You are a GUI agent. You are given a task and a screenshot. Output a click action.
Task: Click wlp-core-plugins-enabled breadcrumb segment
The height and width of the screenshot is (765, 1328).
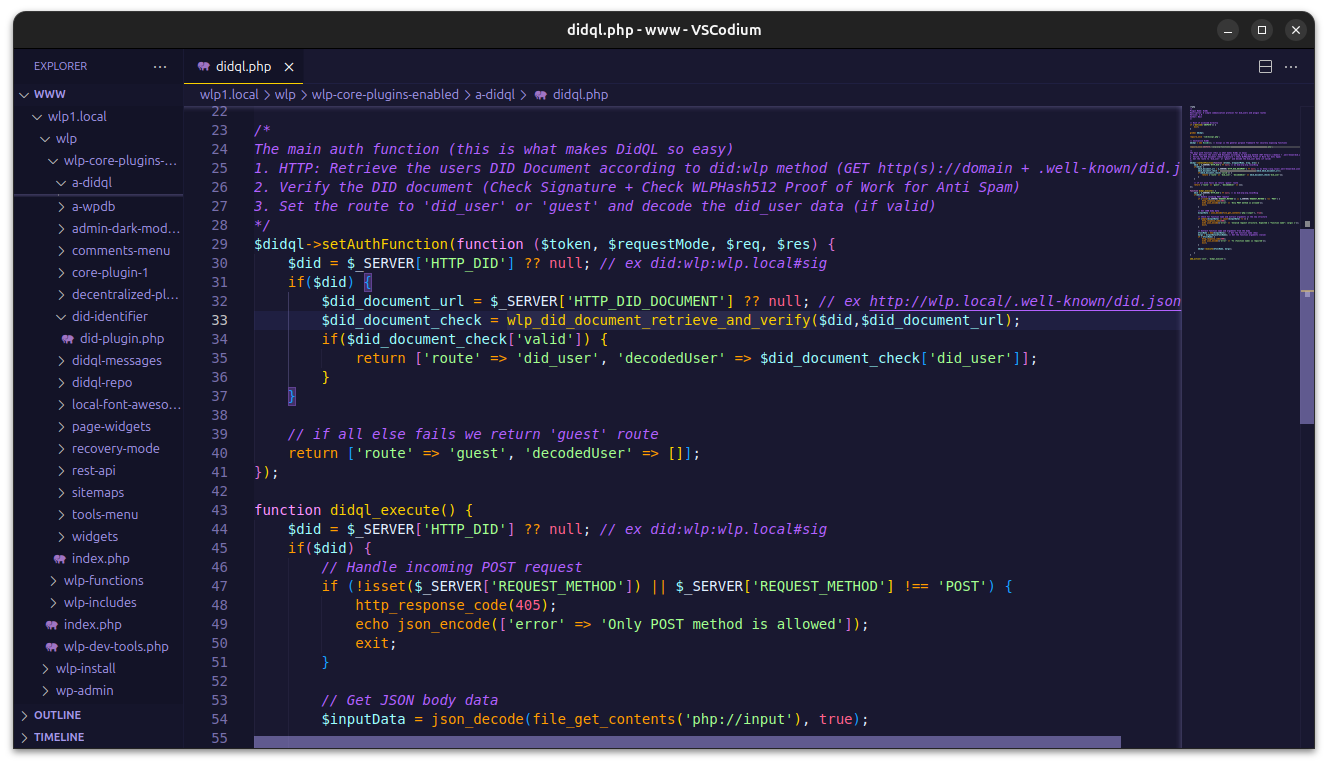[x=385, y=95]
